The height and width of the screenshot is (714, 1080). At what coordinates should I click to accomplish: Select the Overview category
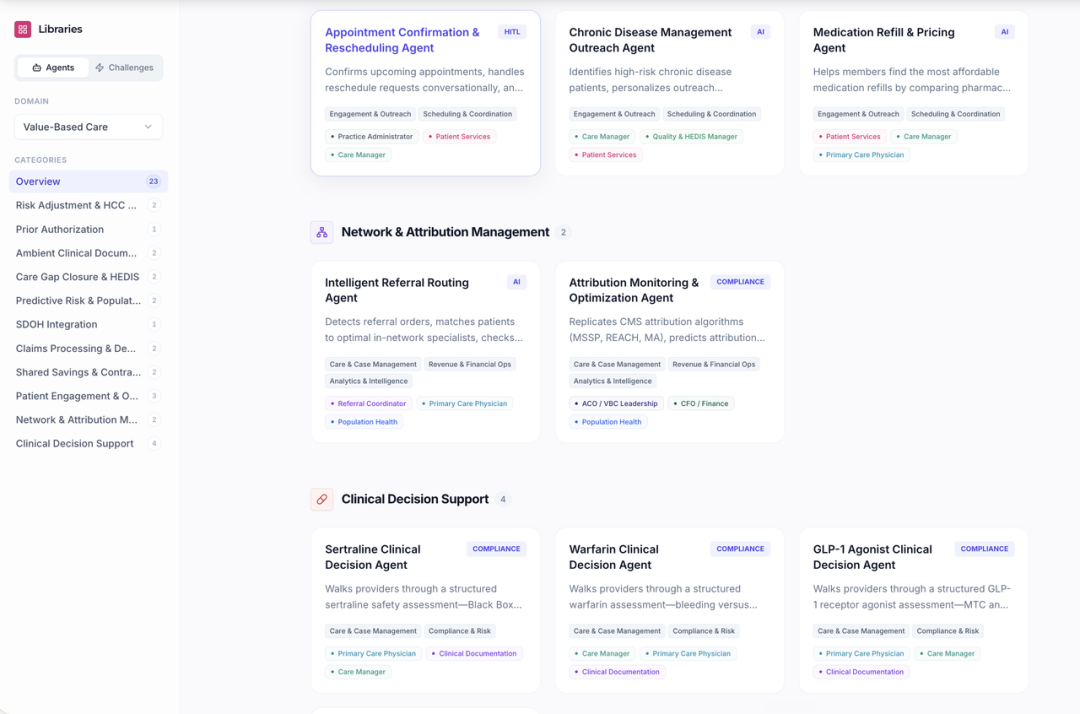point(88,181)
